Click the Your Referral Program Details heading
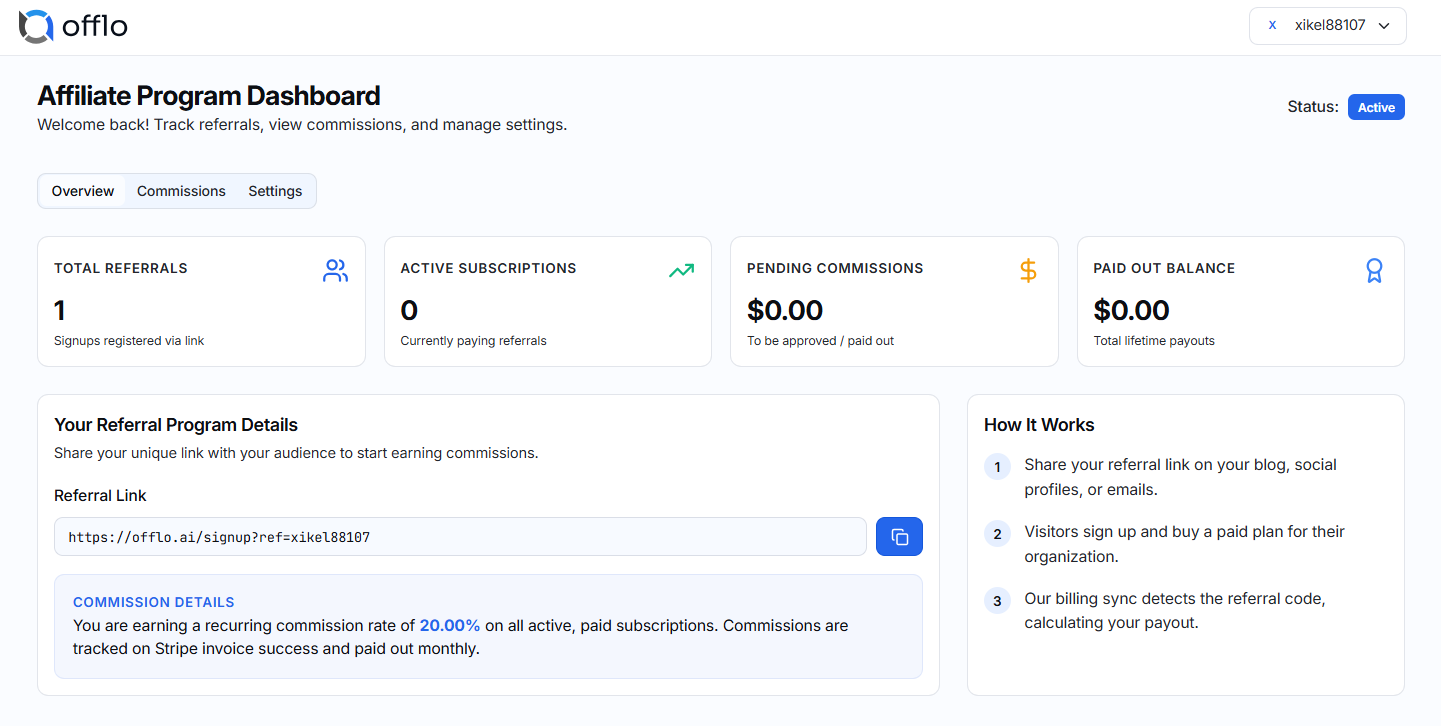1441x726 pixels. [176, 425]
